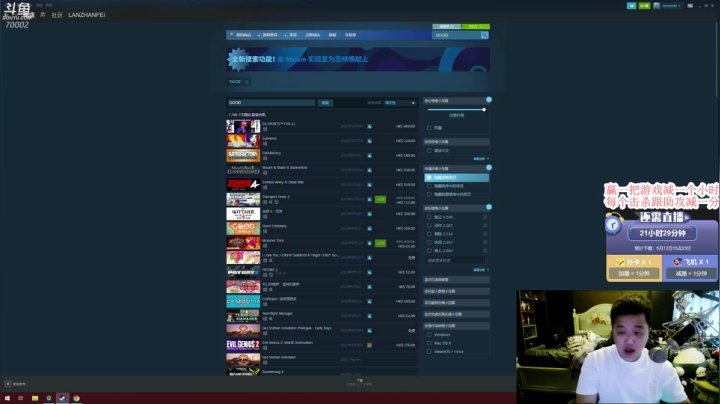The width and height of the screenshot is (720, 404).
Task: Collapse Narrow by Tag filter header
Action: click(x=454, y=208)
